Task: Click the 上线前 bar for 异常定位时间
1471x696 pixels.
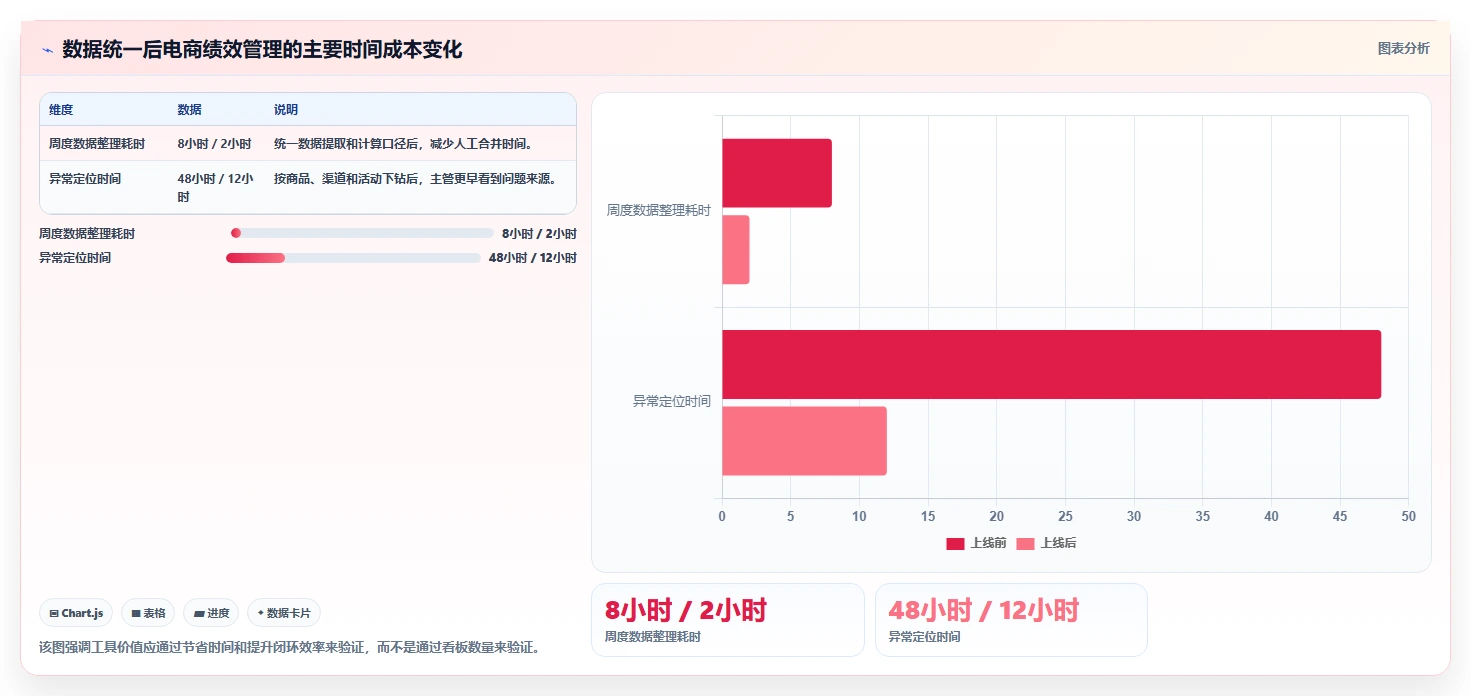Action: pyautogui.click(x=1051, y=364)
